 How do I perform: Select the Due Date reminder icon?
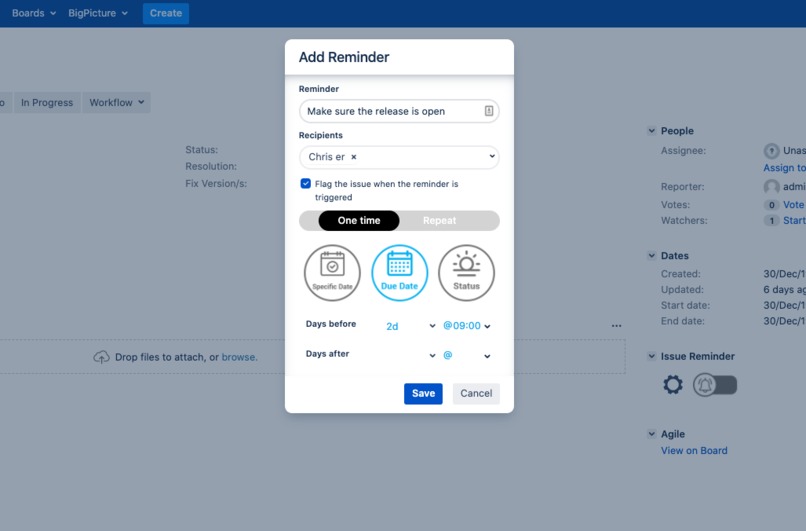point(399,272)
